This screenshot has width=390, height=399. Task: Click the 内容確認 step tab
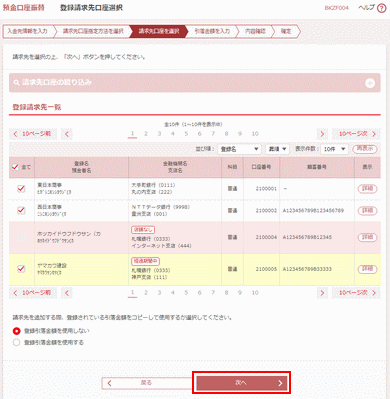(255, 31)
